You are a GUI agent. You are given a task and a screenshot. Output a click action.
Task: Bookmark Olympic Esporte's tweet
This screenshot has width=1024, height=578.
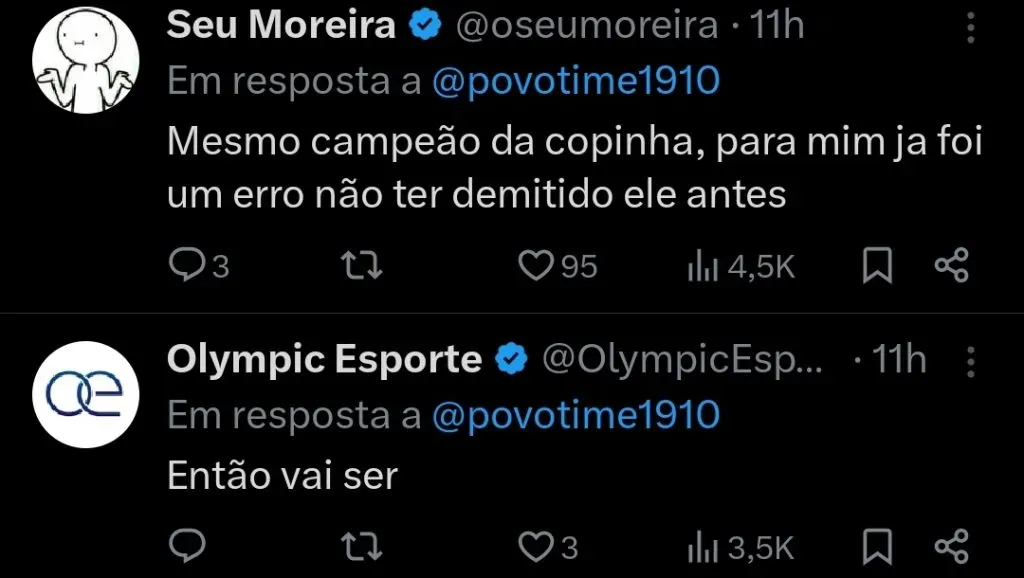[x=877, y=546]
